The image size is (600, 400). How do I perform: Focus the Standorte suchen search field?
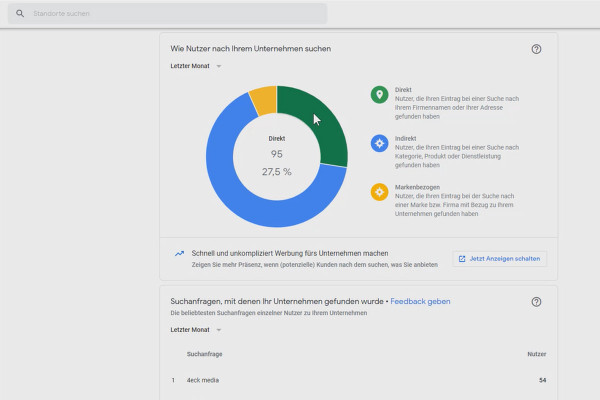click(168, 14)
